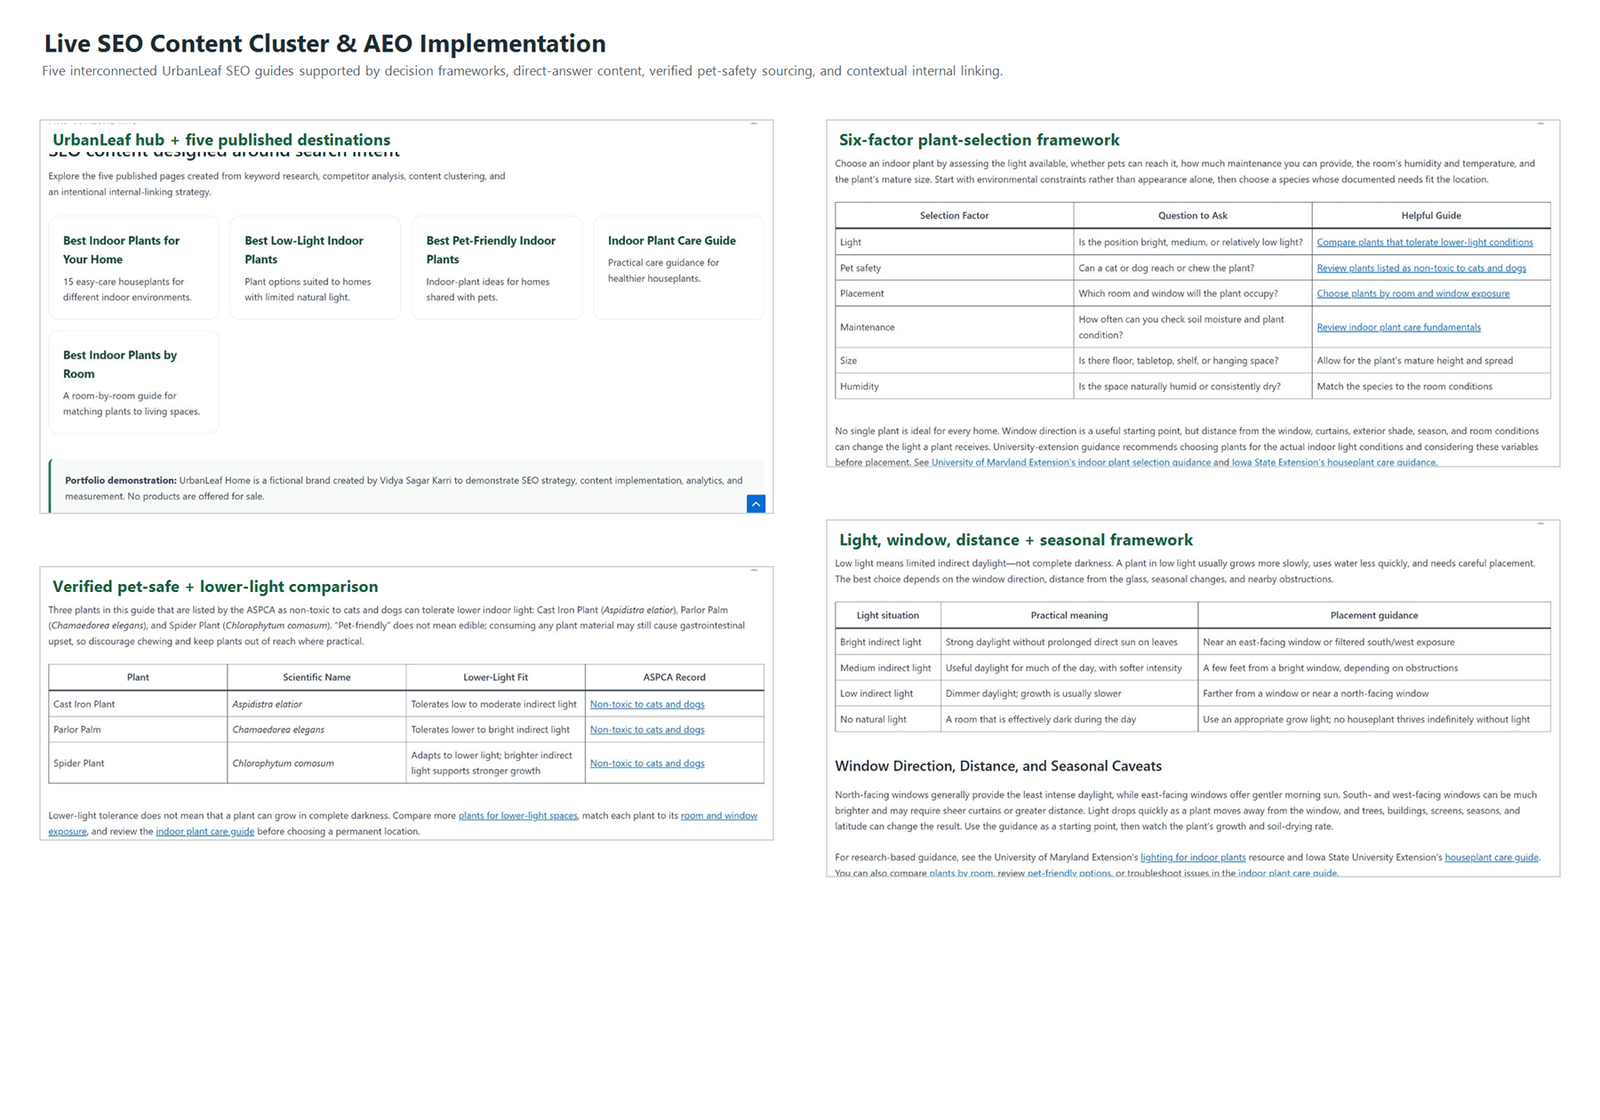Screen dimensions: 1600x1120
Task: Click the Bright indirect light cell
Action: [x=888, y=642]
